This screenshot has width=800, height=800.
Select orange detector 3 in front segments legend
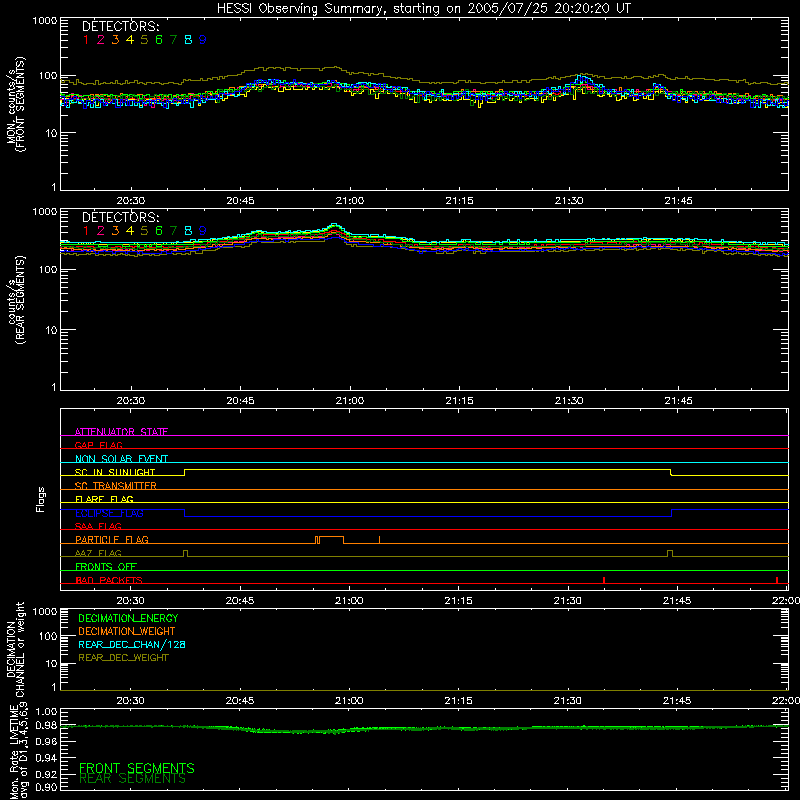click(115, 40)
